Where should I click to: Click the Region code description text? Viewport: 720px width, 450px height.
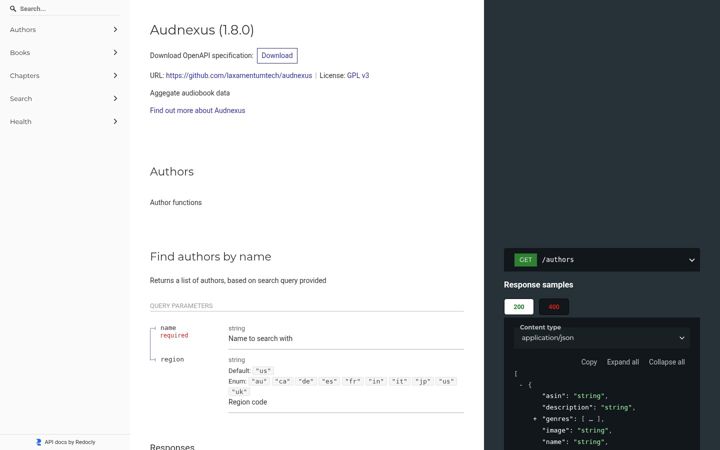[248, 402]
